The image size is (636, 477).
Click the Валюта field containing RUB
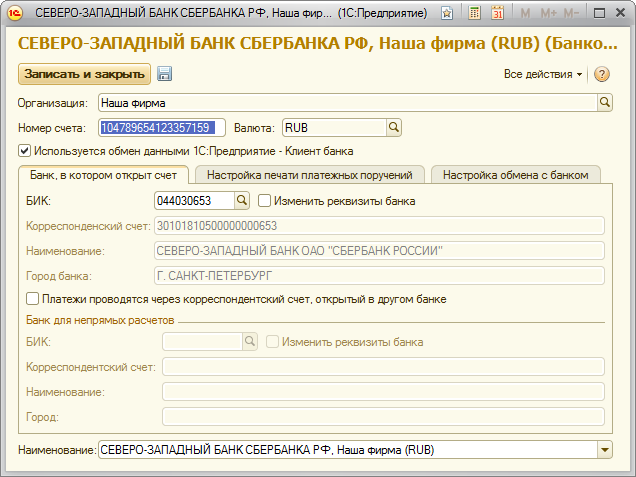pyautogui.click(x=335, y=128)
